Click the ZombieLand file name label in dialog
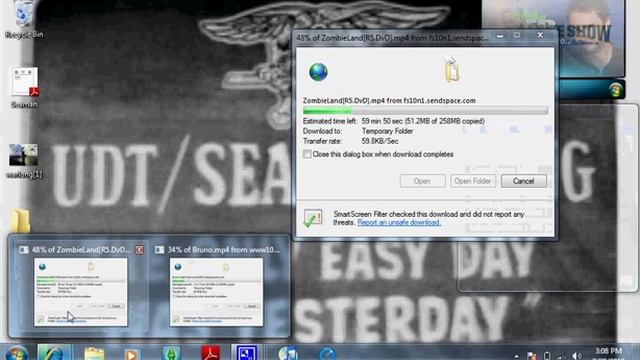This screenshot has height=360, width=640. point(389,100)
